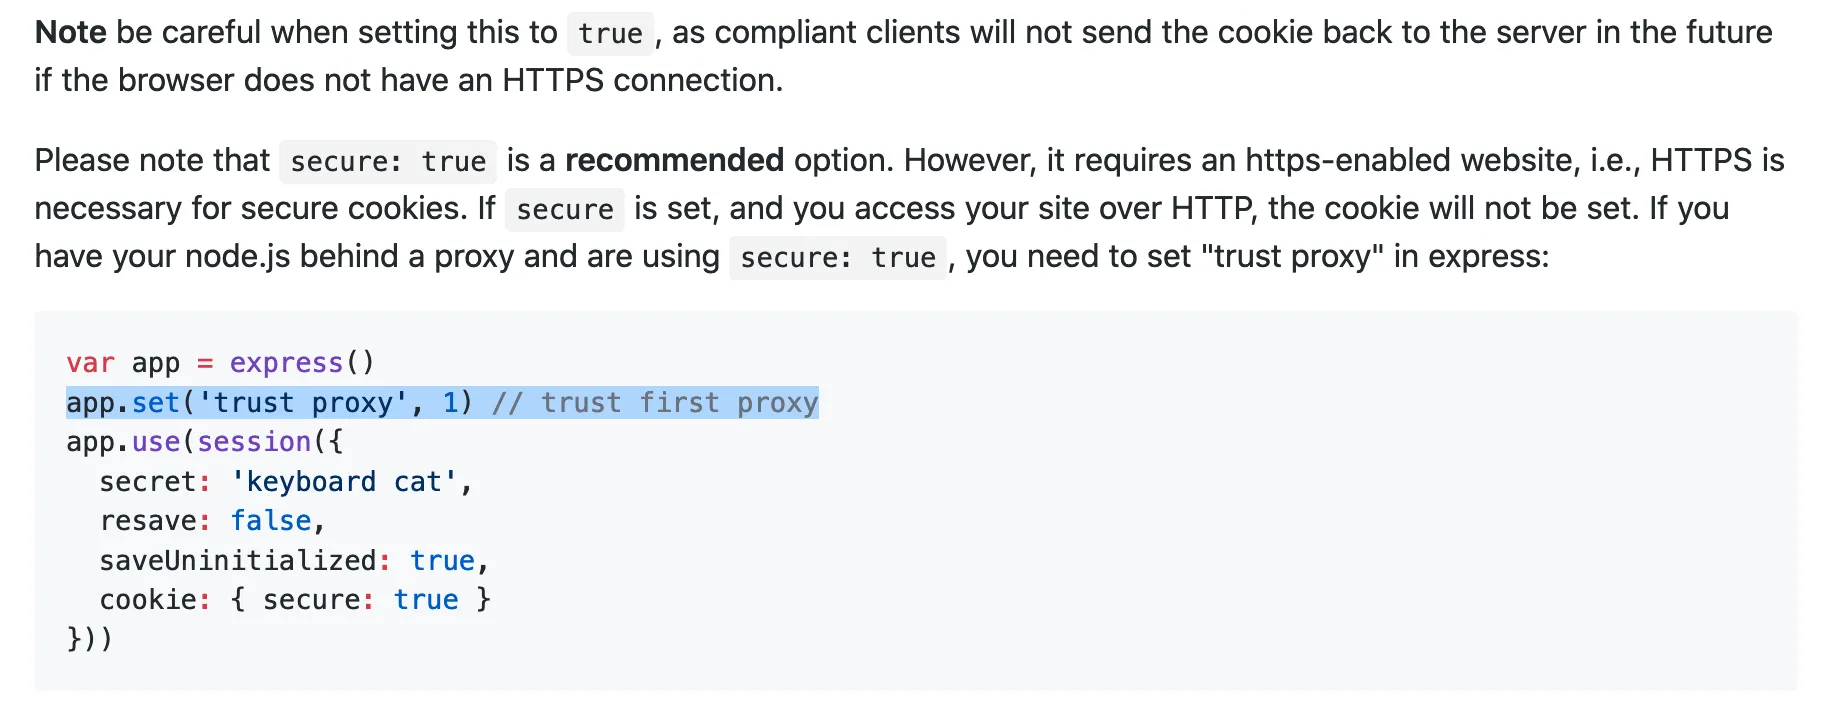Click the highlighted 'trust proxy' string

(x=304, y=402)
